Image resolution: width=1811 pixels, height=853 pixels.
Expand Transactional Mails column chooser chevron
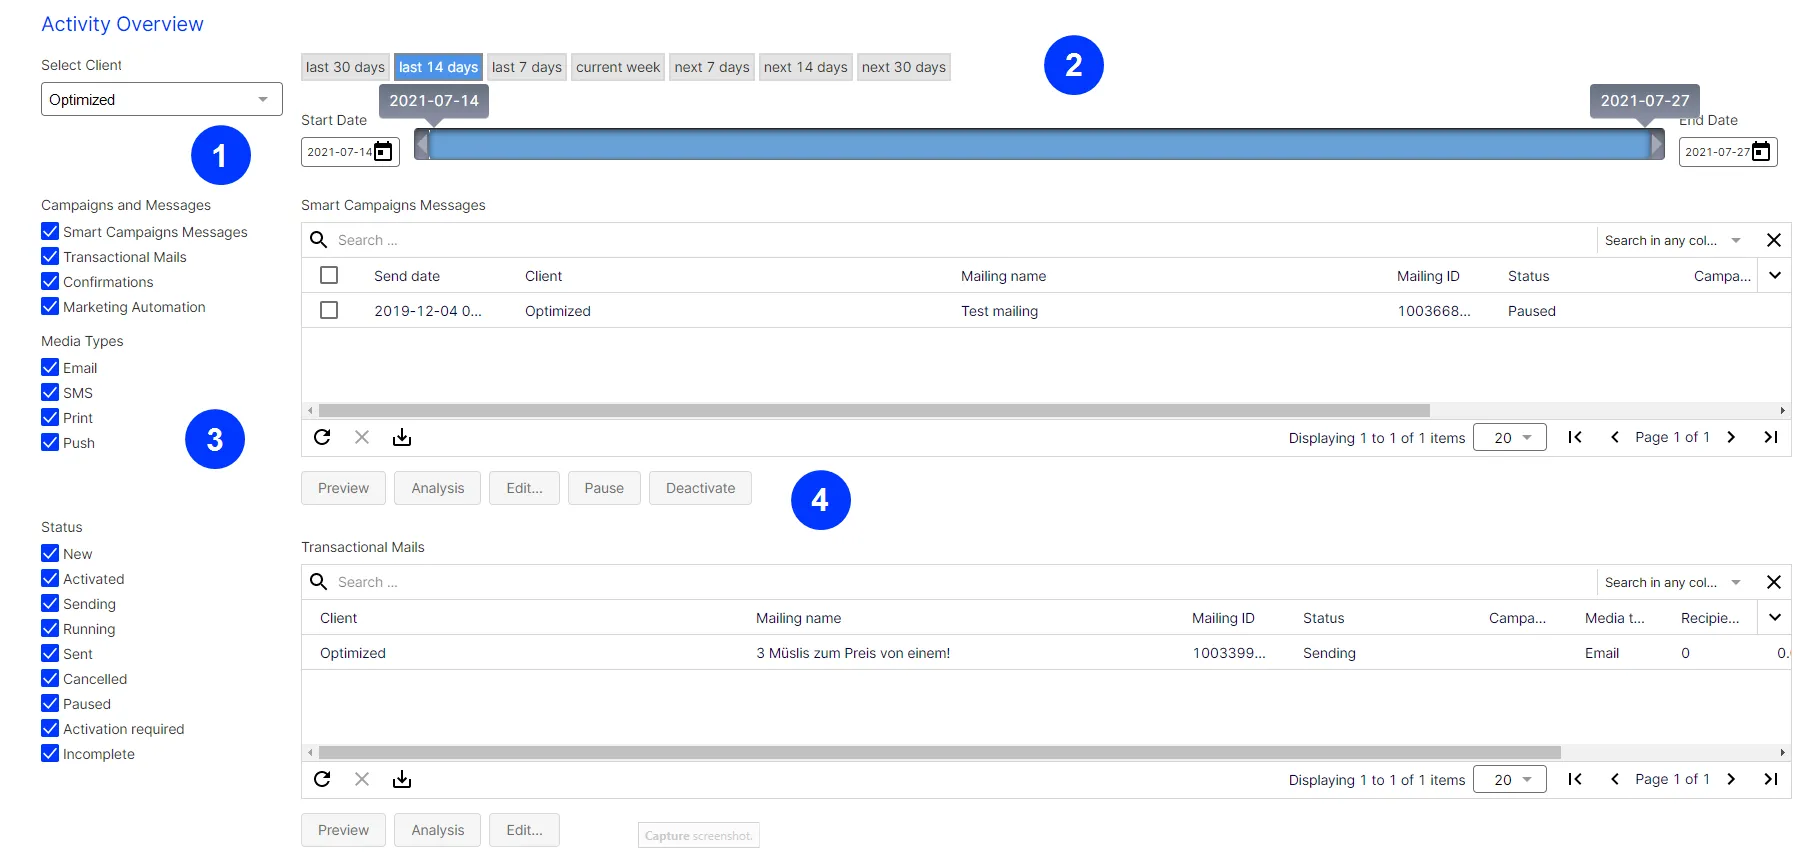point(1775,617)
